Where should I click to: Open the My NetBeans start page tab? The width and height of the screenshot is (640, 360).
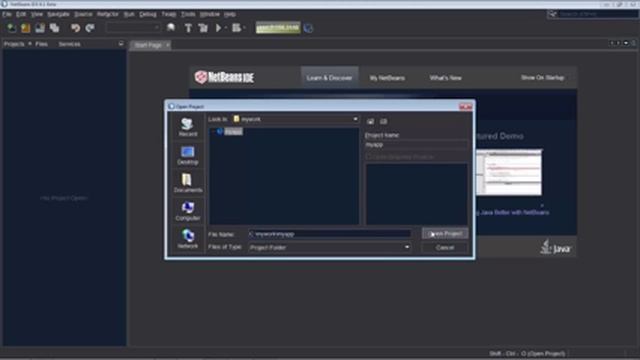pos(387,78)
